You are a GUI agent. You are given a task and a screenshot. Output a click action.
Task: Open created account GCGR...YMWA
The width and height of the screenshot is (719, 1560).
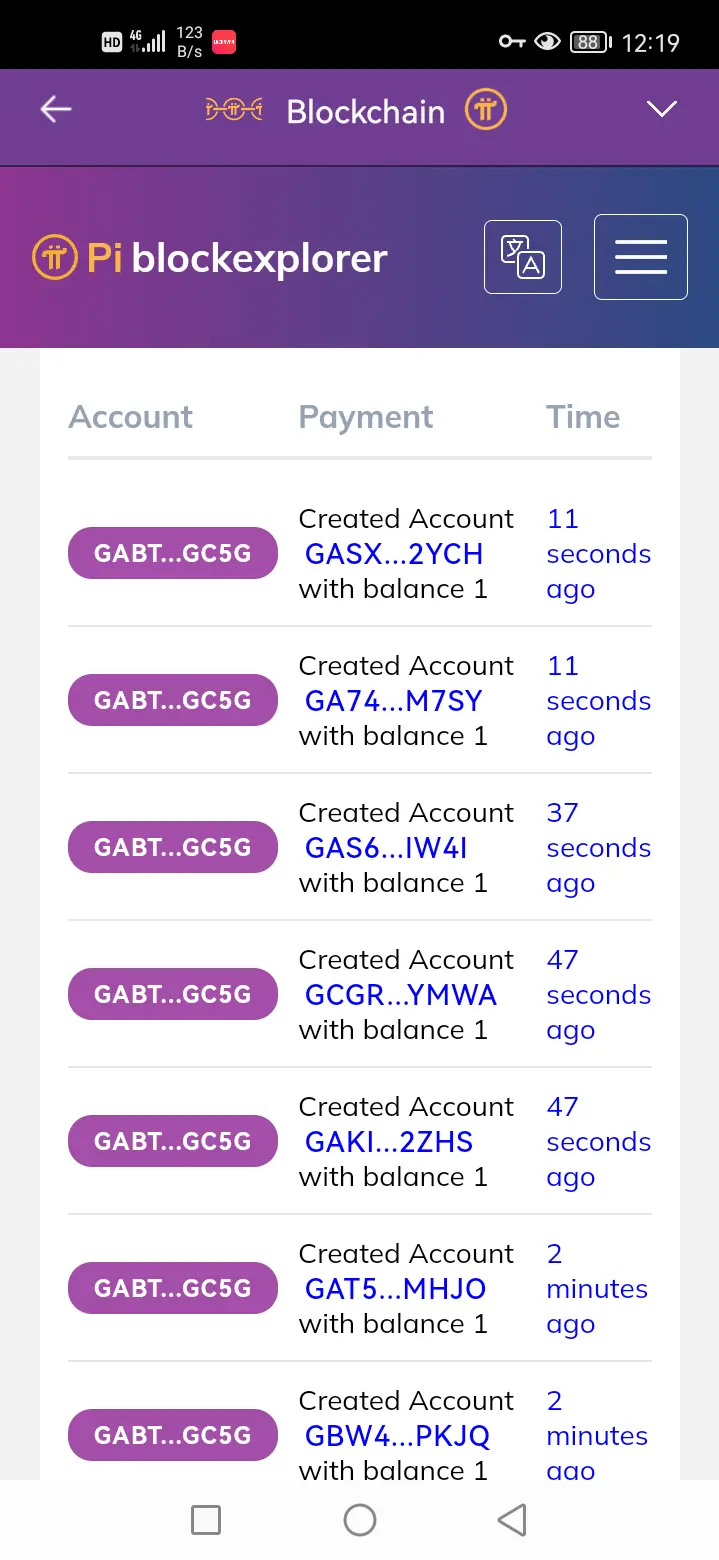[401, 995]
